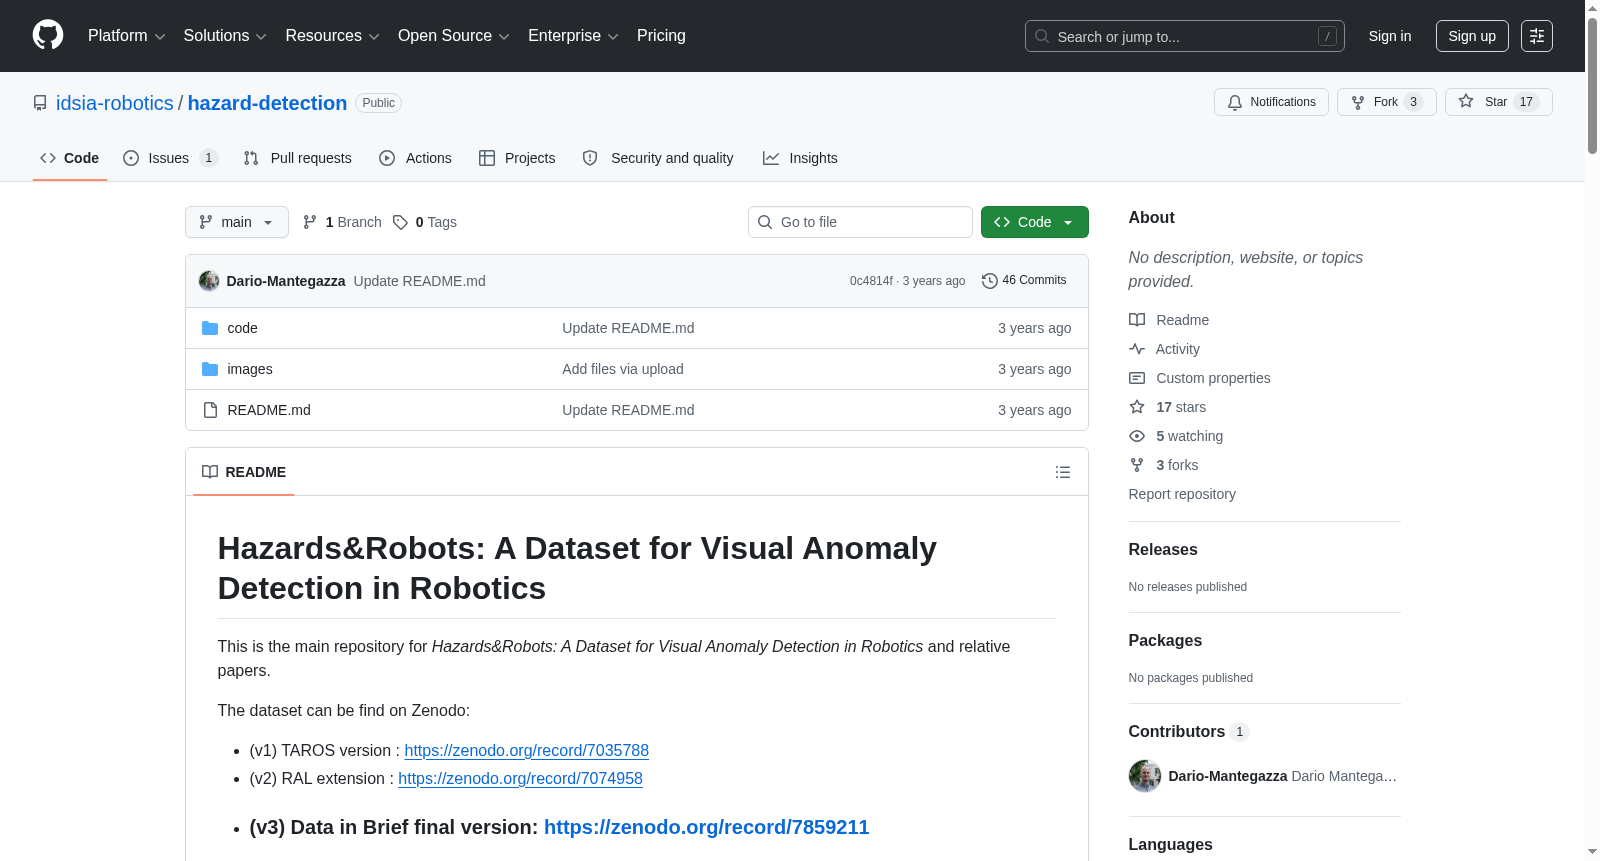Click the Notifications button
This screenshot has height=861, width=1600.
click(1271, 102)
